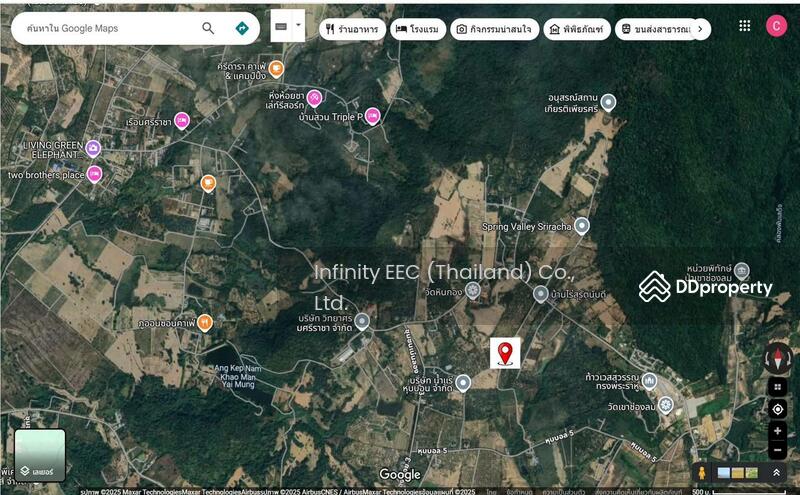Click the Google logo at bottom
800x495 pixels.
click(x=399, y=475)
